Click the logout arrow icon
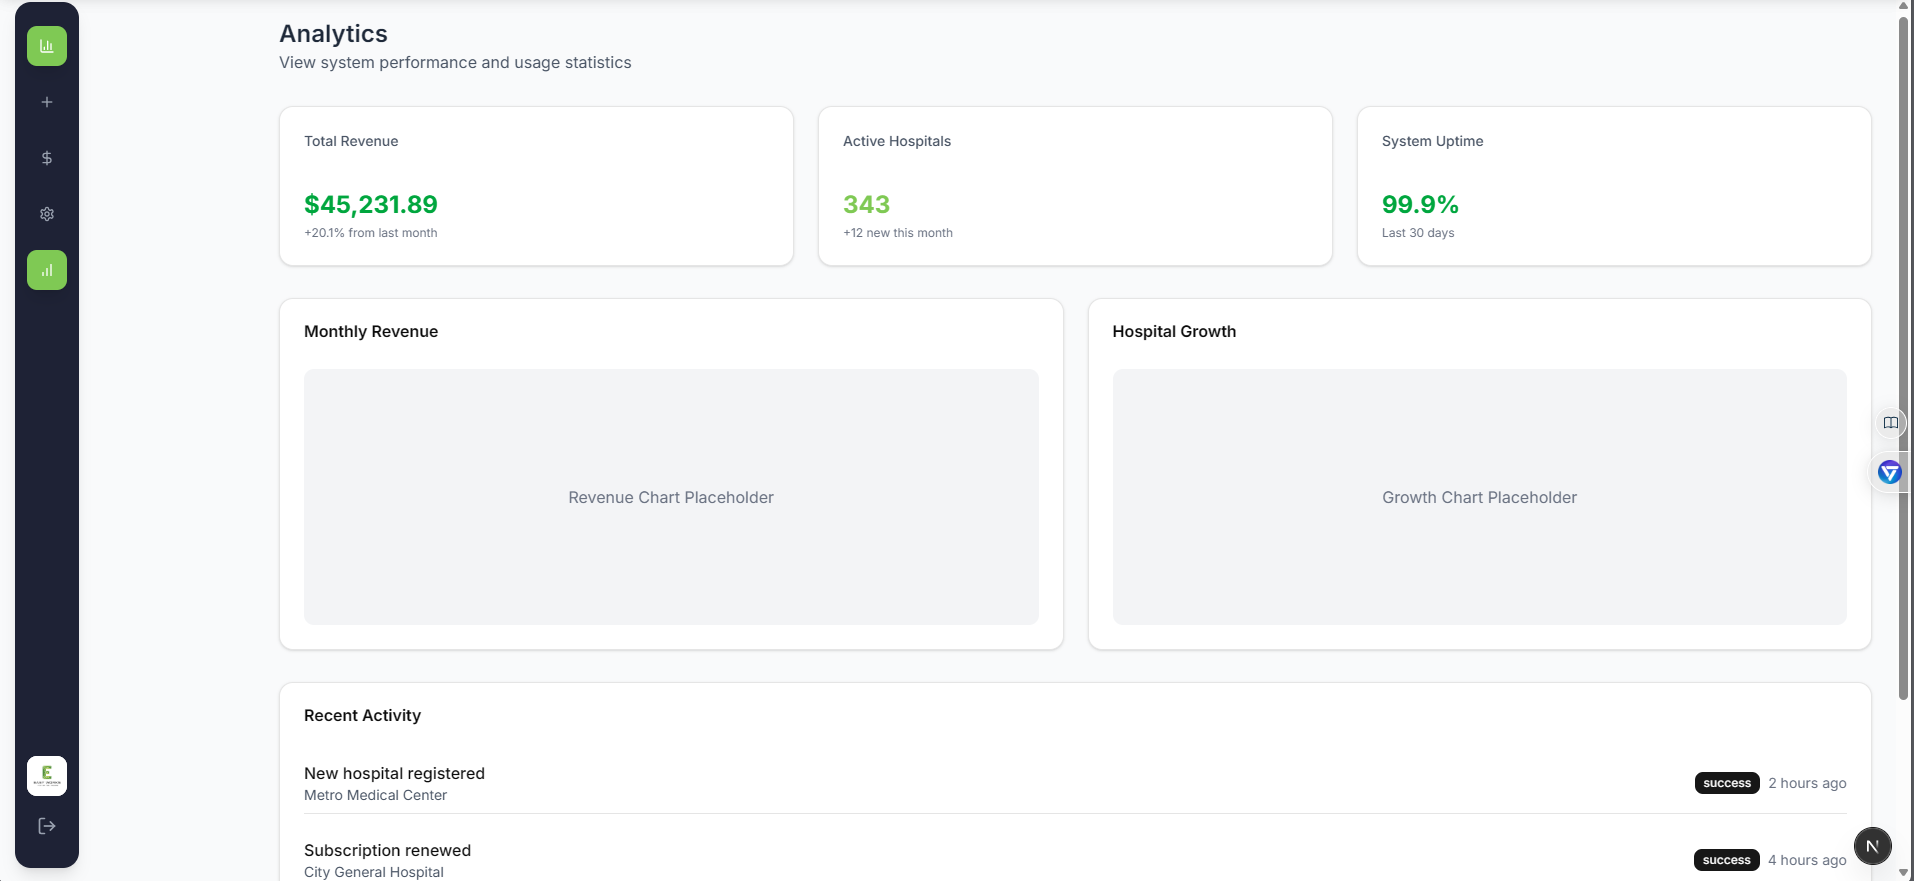The width and height of the screenshot is (1914, 881). (x=47, y=826)
